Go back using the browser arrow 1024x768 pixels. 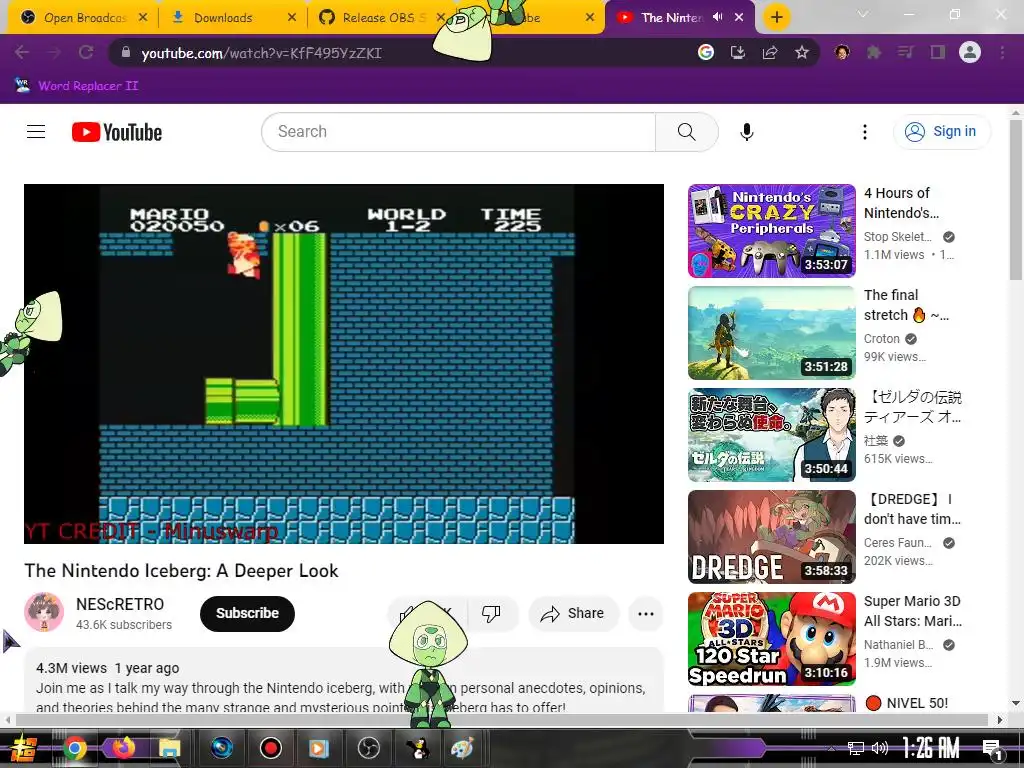(22, 52)
